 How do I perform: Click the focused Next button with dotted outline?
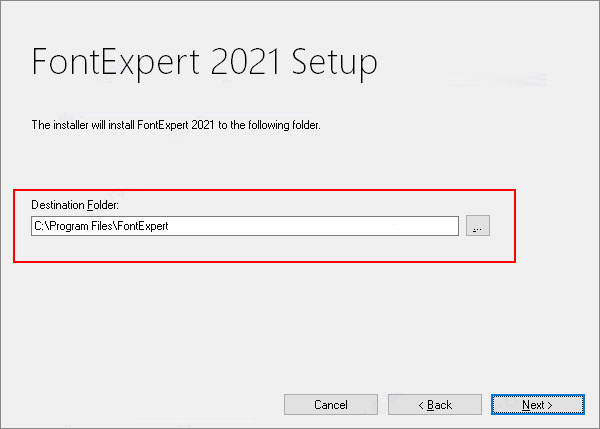(x=538, y=405)
